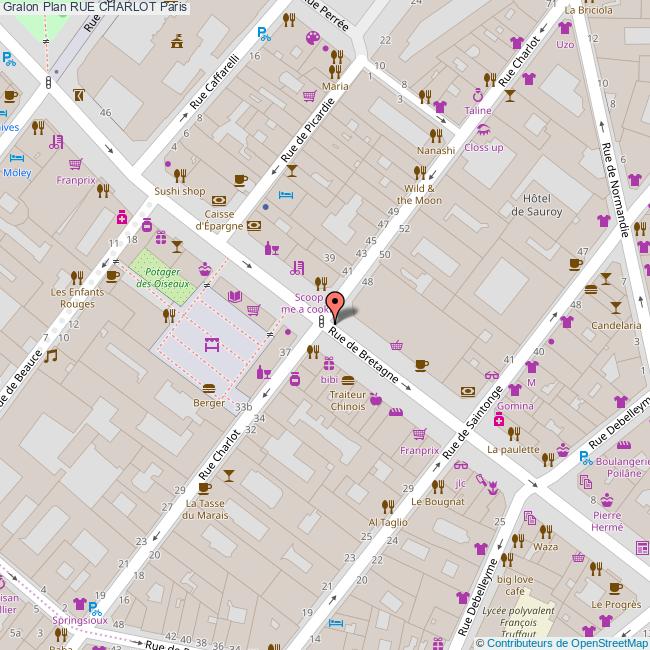Click the red location marker pin
Screen dimensions: 650x650
click(x=336, y=305)
